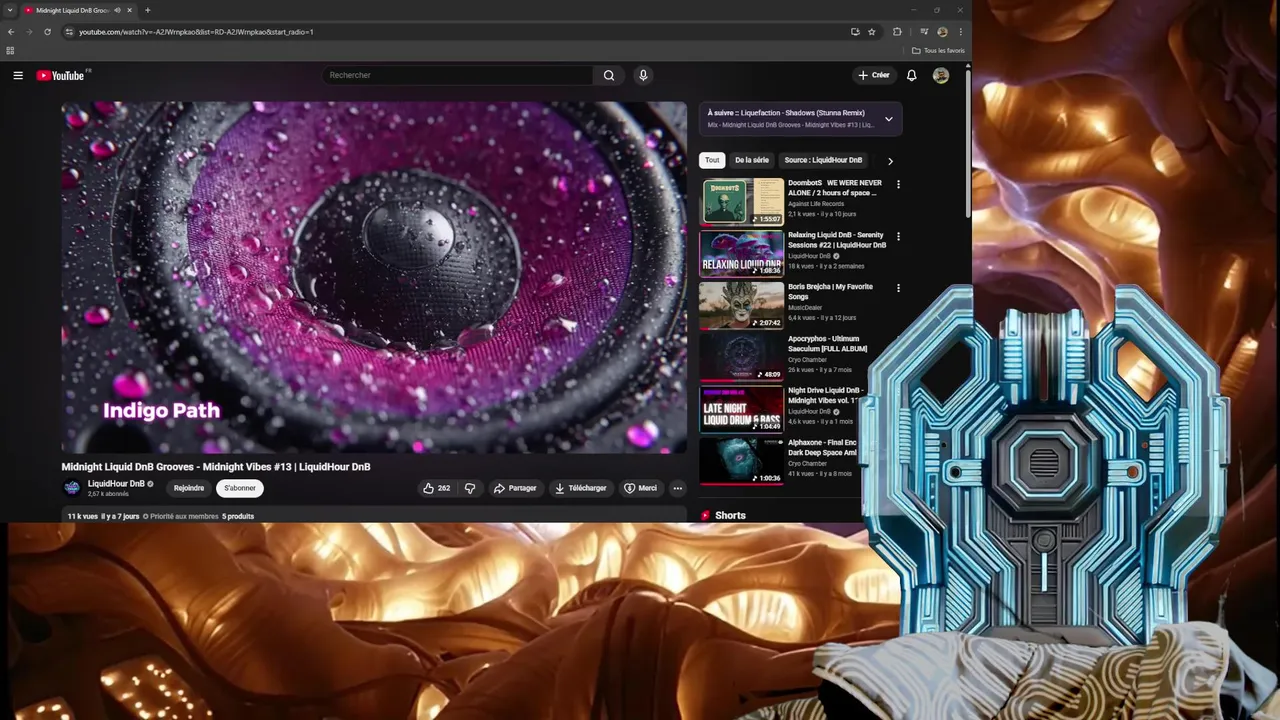Image resolution: width=1280 pixels, height=720 pixels.
Task: Open 'Boris Brejcha | My Favorite Songs' title
Action: point(830,291)
